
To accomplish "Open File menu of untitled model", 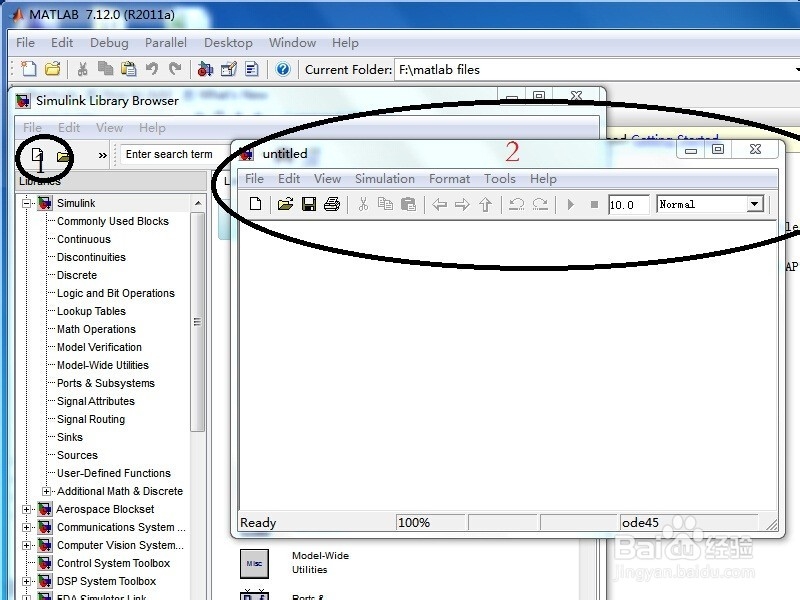I will pos(254,179).
